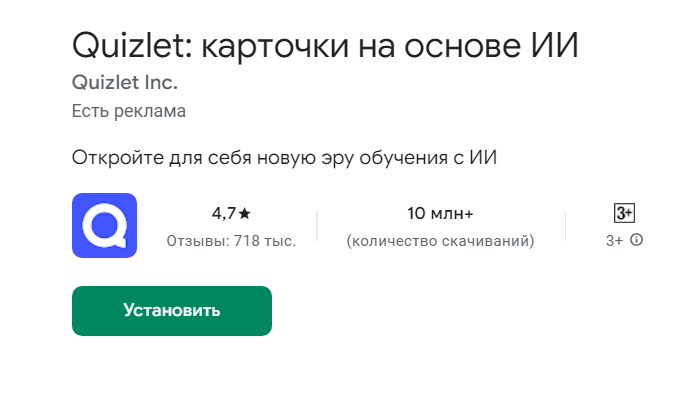The height and width of the screenshot is (411, 686).
Task: Click the Quizlet app icon
Action: tap(104, 226)
